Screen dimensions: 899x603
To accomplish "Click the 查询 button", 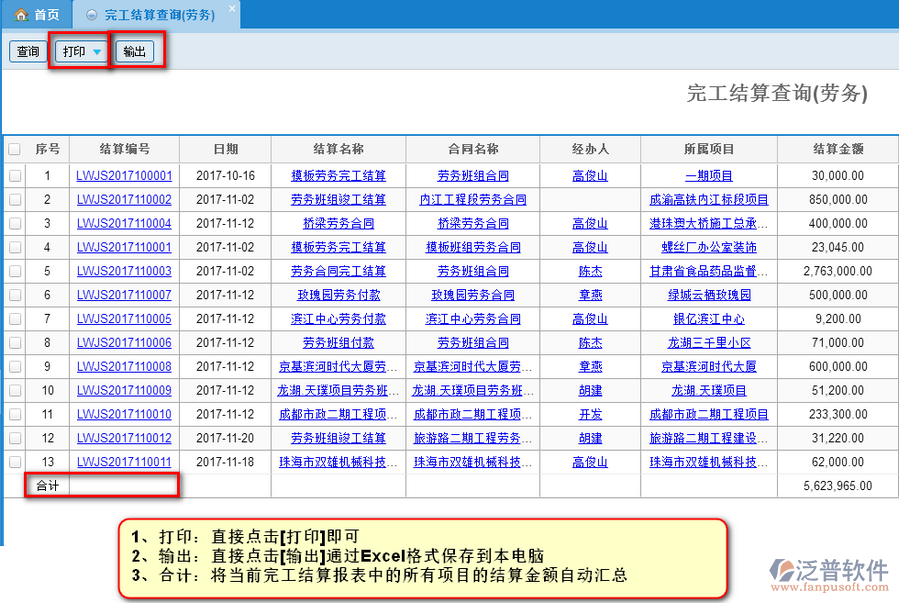I will click(28, 52).
